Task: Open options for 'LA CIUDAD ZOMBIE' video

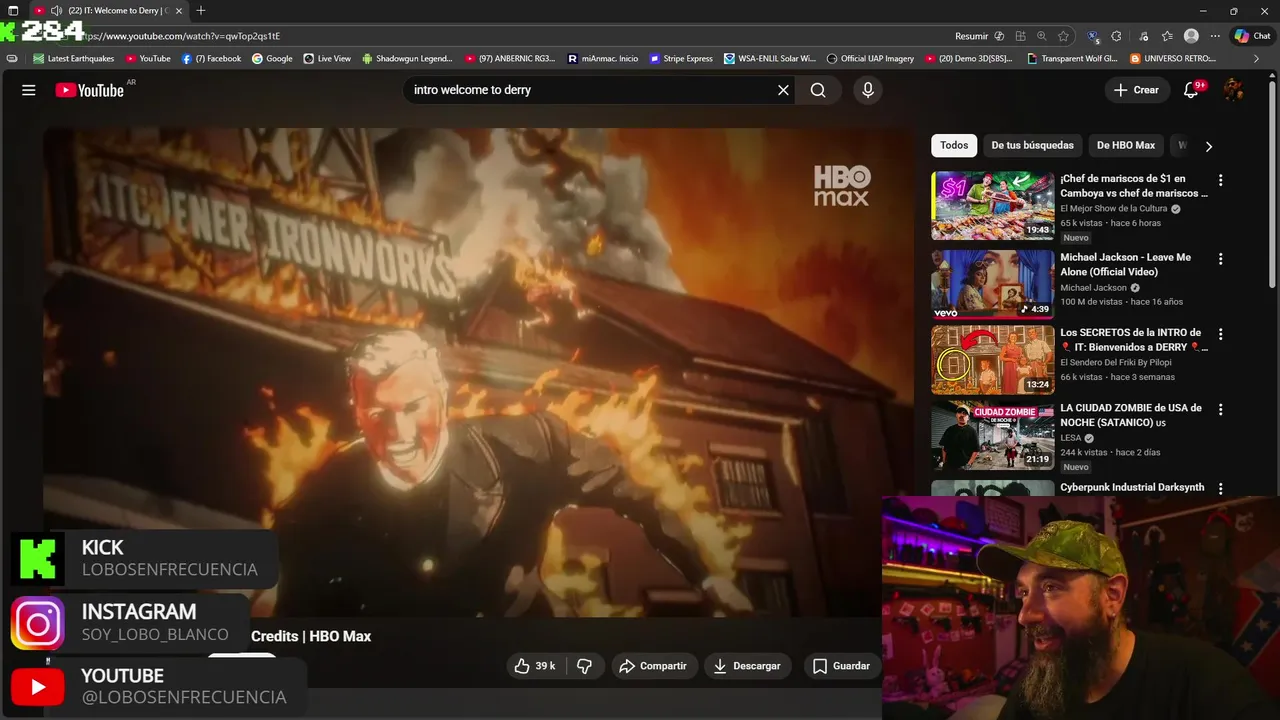Action: (x=1220, y=410)
